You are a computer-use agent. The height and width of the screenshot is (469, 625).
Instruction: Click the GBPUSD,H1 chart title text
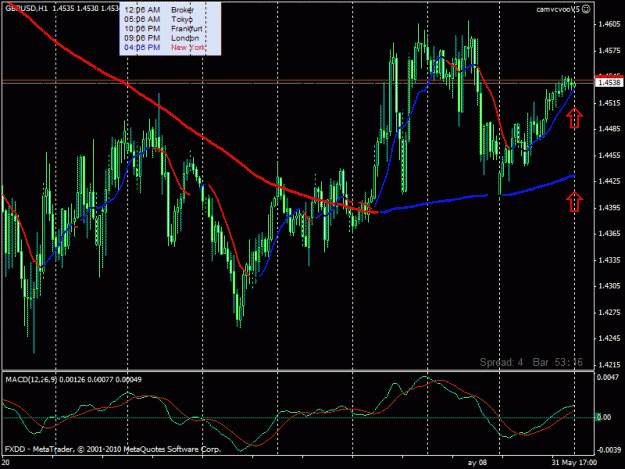[x=26, y=8]
